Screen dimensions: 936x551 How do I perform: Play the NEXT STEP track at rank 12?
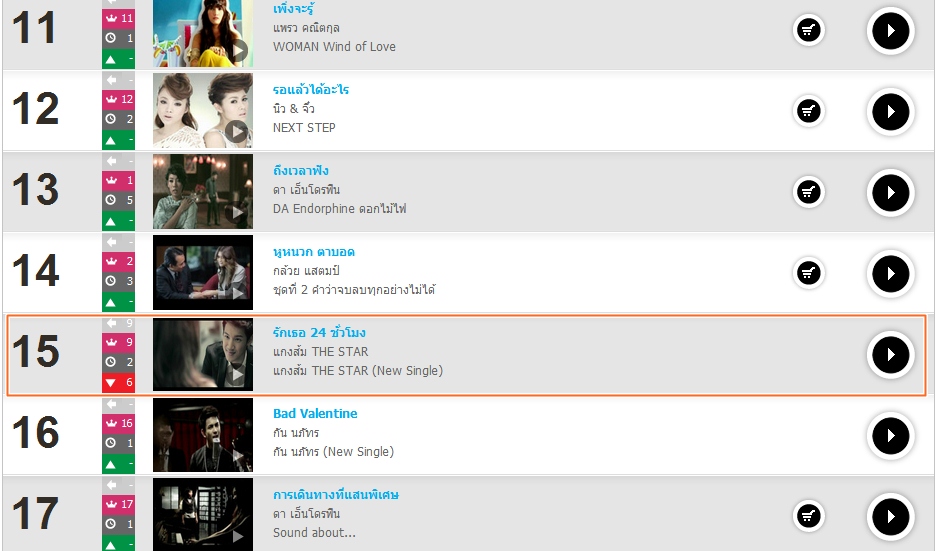click(890, 112)
